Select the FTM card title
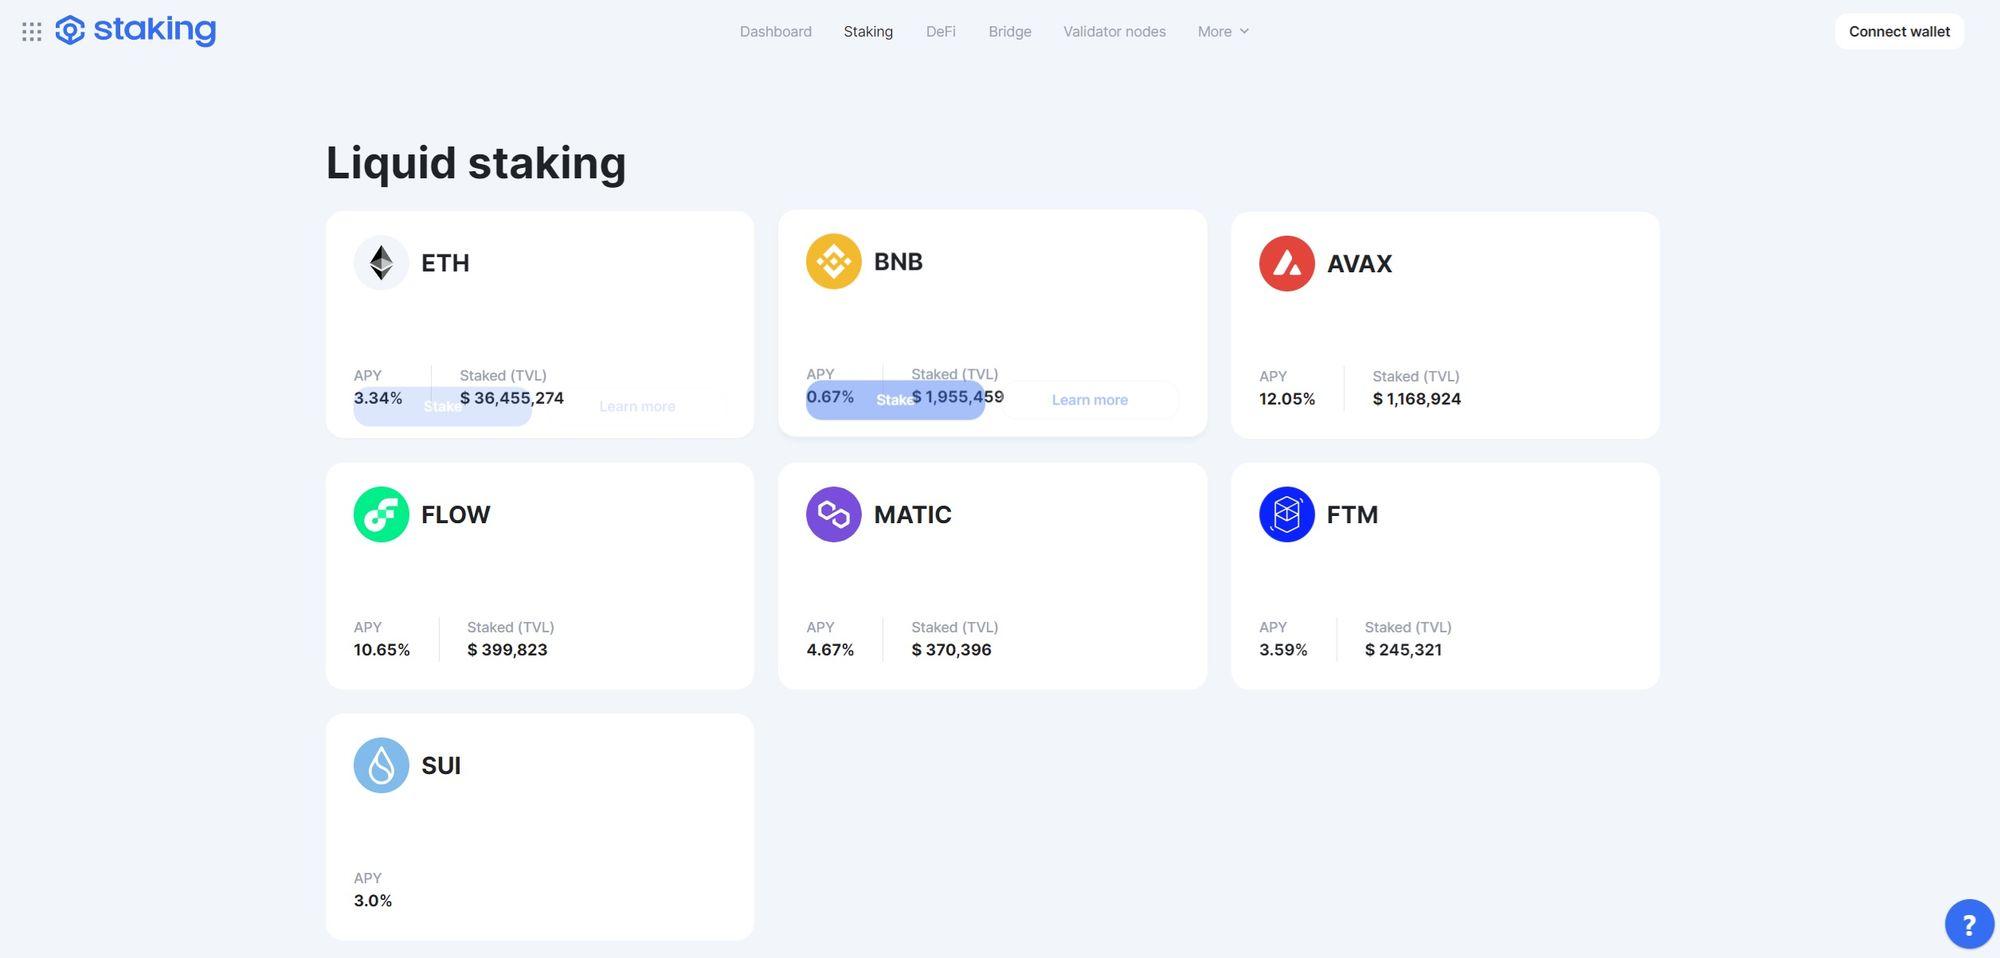Image resolution: width=2000 pixels, height=958 pixels. [x=1352, y=514]
